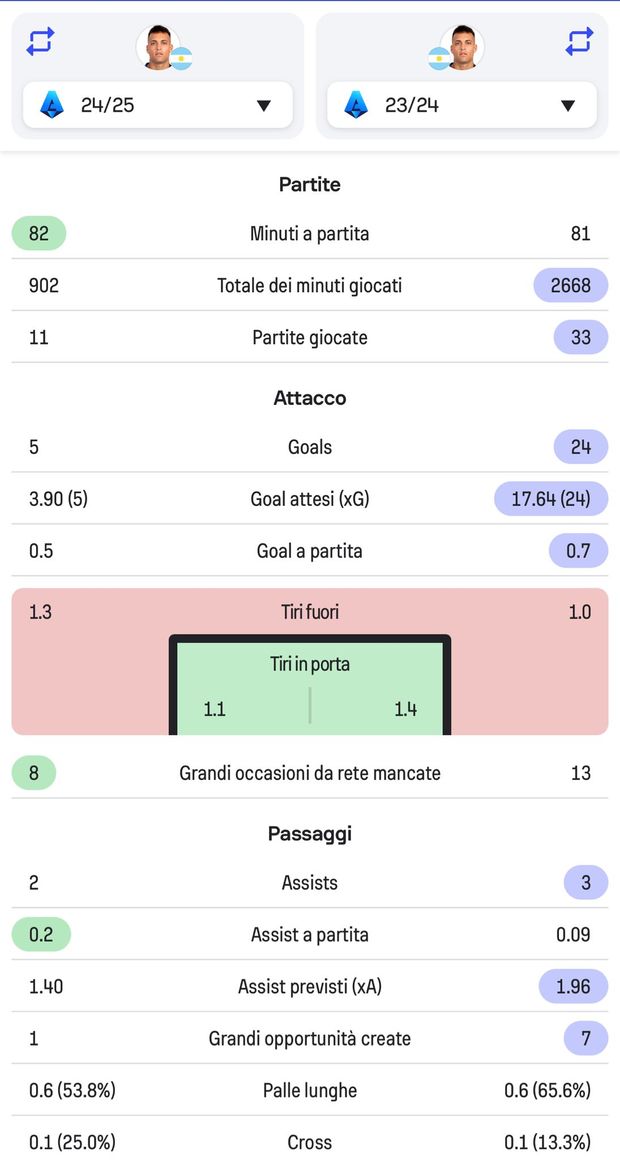This screenshot has width=620, height=1160.
Task: Expand the left season dropdown arrow
Action: (x=264, y=105)
